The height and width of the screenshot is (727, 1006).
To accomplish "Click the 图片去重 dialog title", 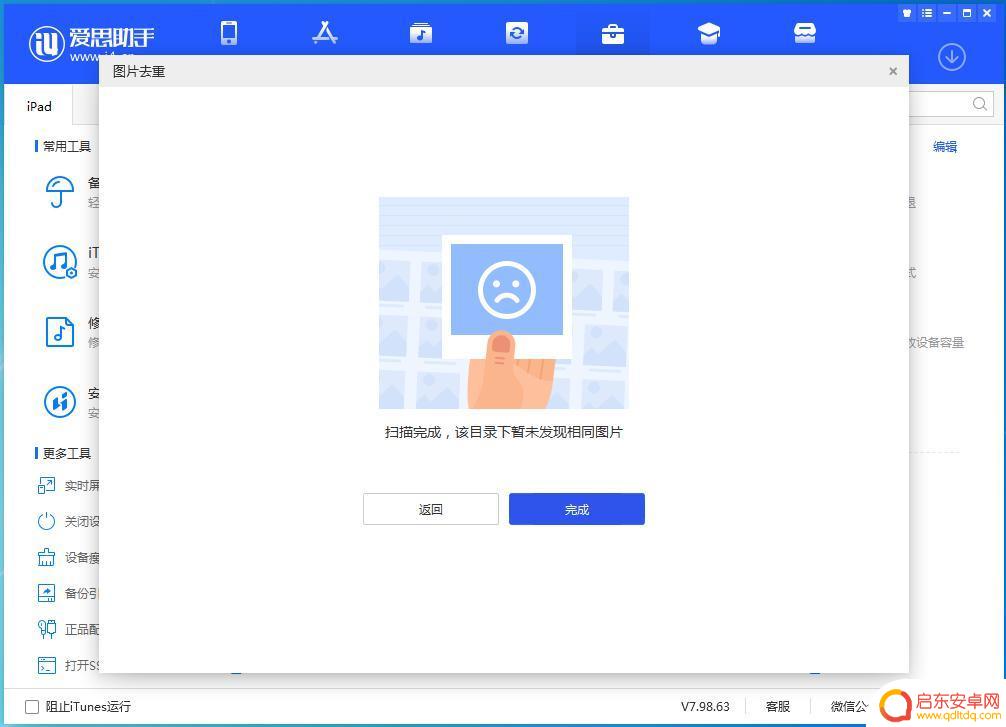I will pos(139,71).
